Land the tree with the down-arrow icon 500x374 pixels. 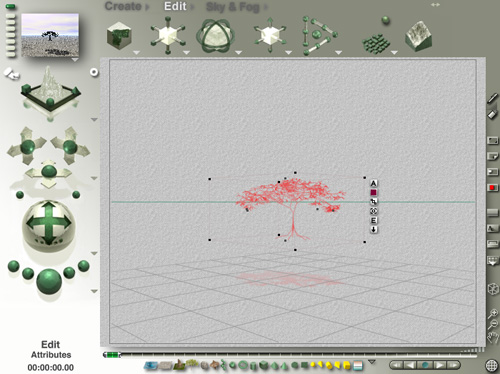point(374,230)
